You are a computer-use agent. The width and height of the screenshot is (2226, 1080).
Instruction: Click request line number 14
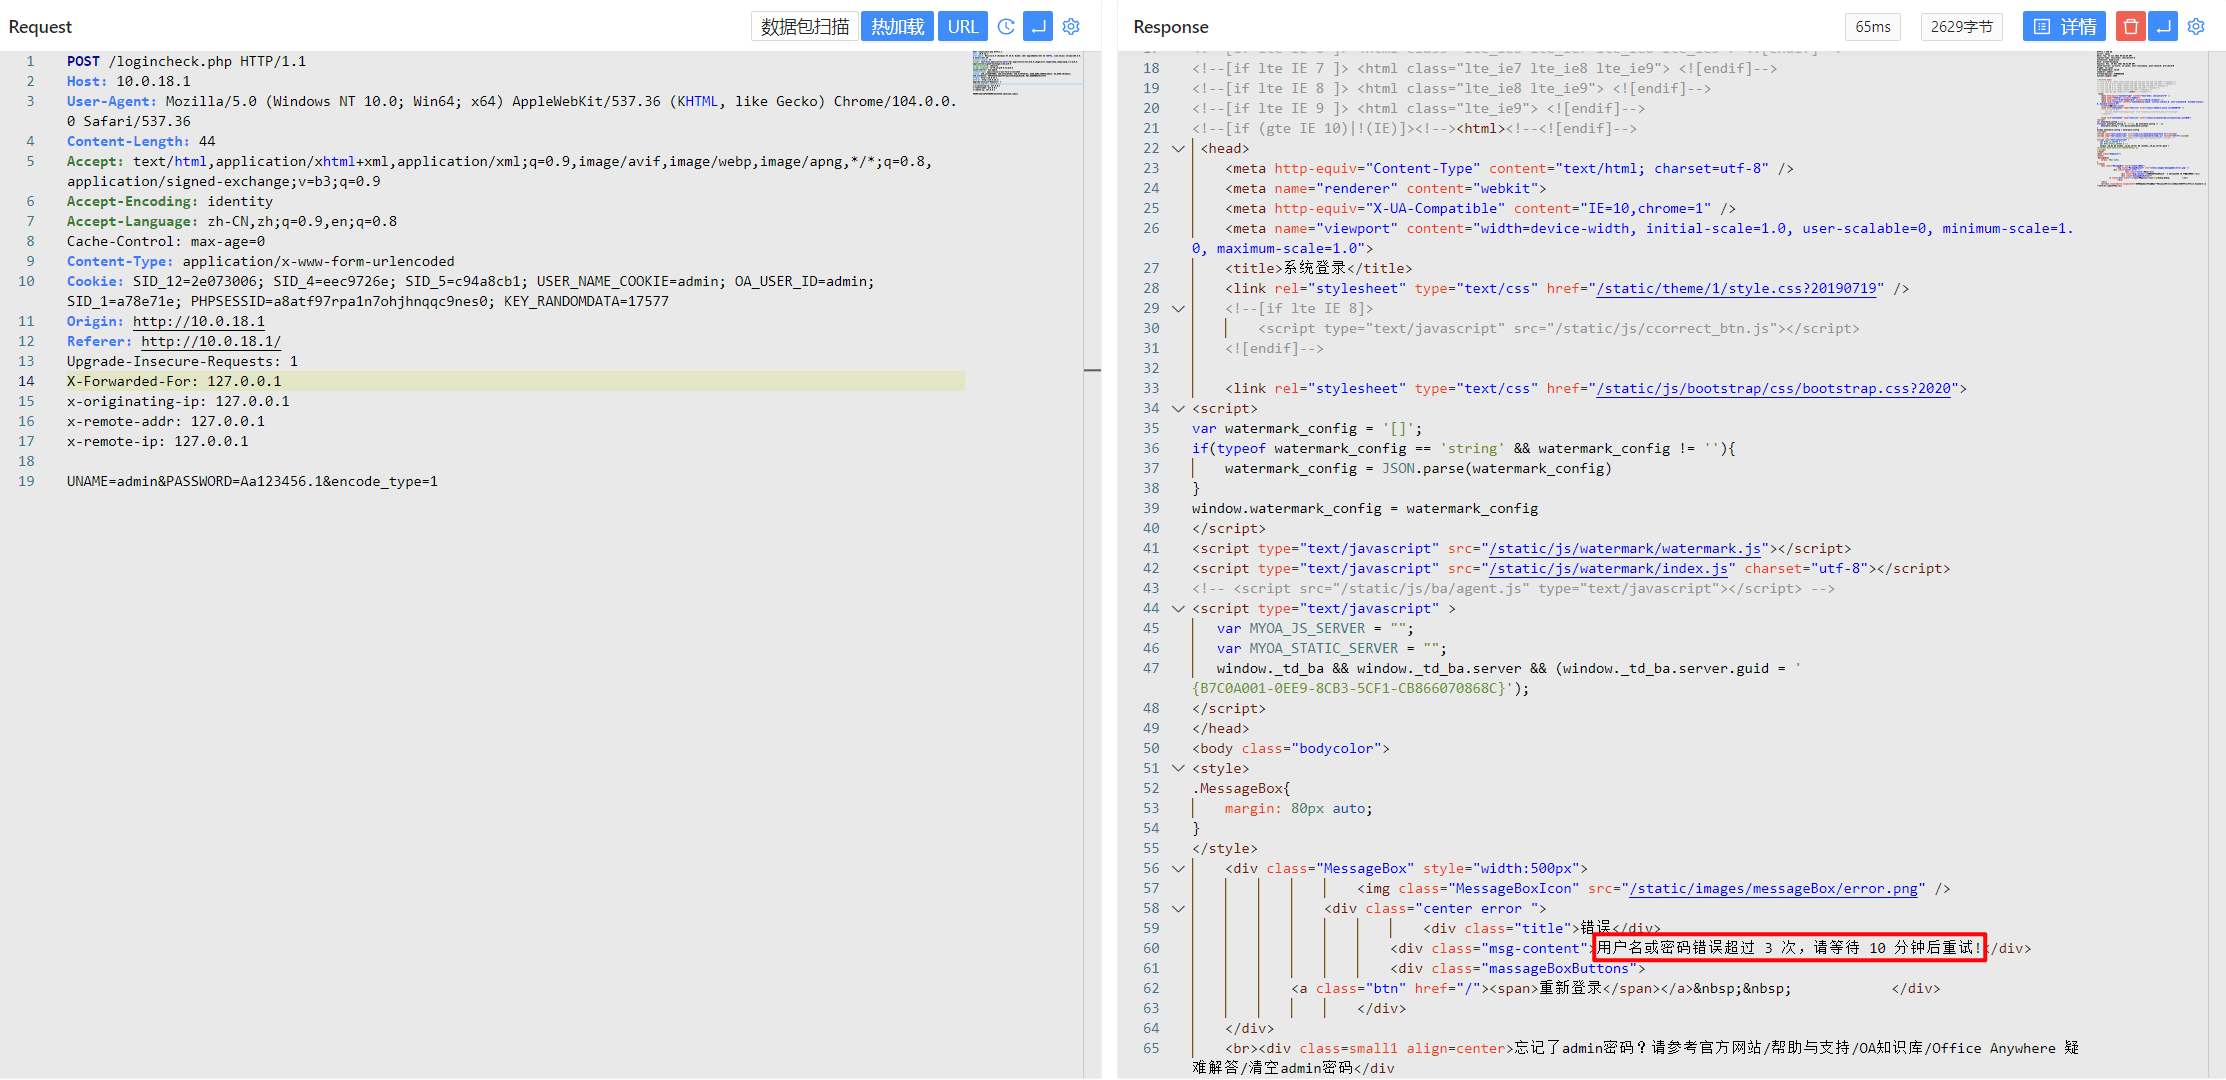pyautogui.click(x=26, y=381)
